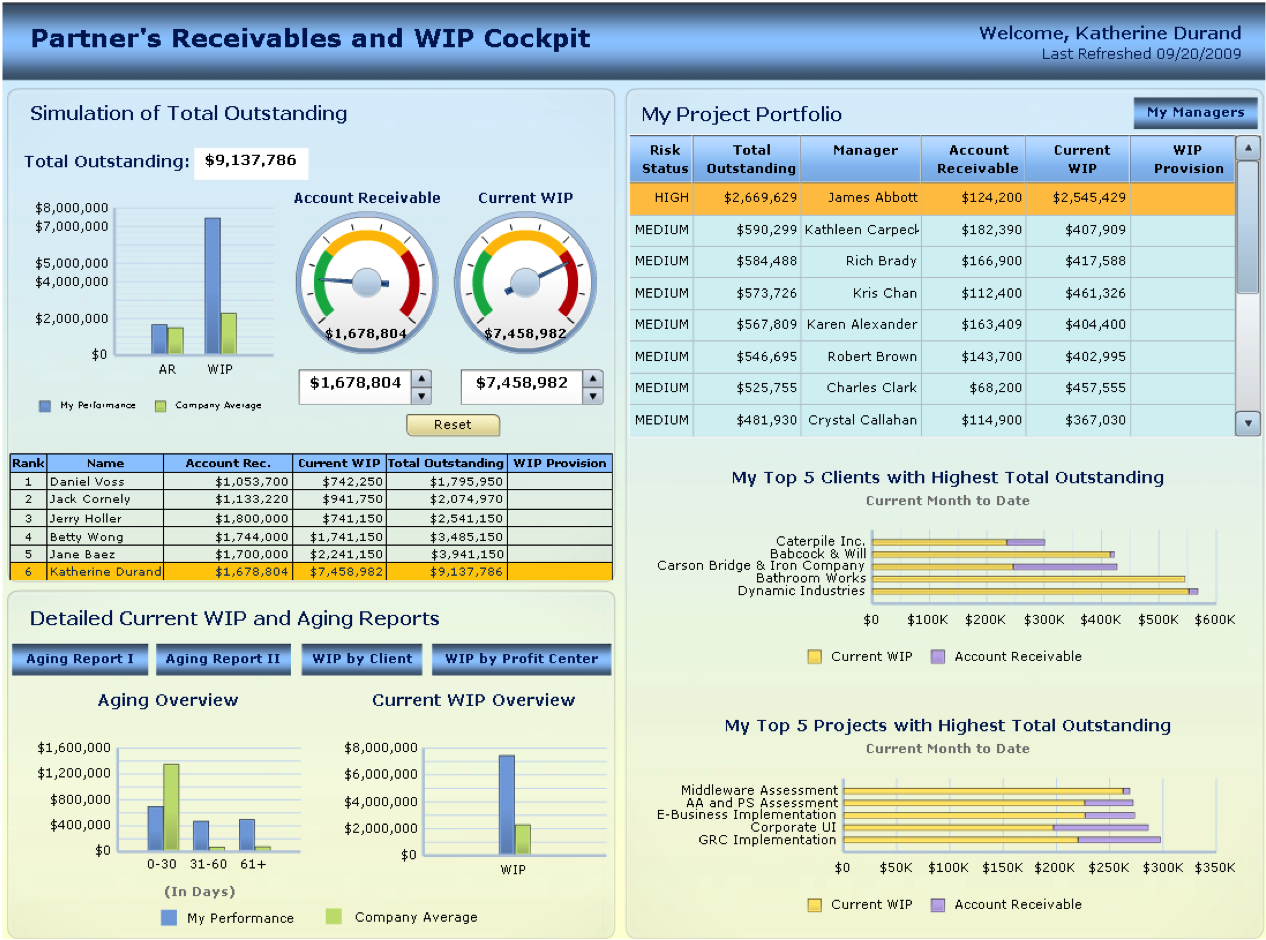Viewport: 1266px width, 940px height.
Task: Select highlighted Katherine Durand ranking row
Action: (x=311, y=572)
